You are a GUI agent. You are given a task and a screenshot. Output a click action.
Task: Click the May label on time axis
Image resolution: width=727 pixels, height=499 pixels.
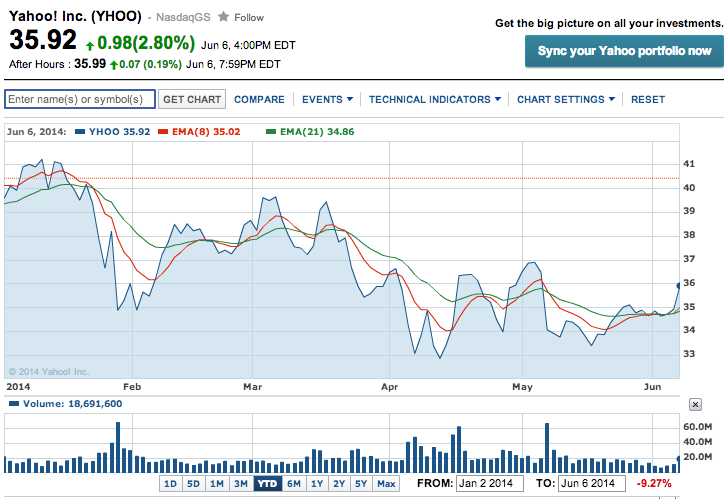click(523, 387)
